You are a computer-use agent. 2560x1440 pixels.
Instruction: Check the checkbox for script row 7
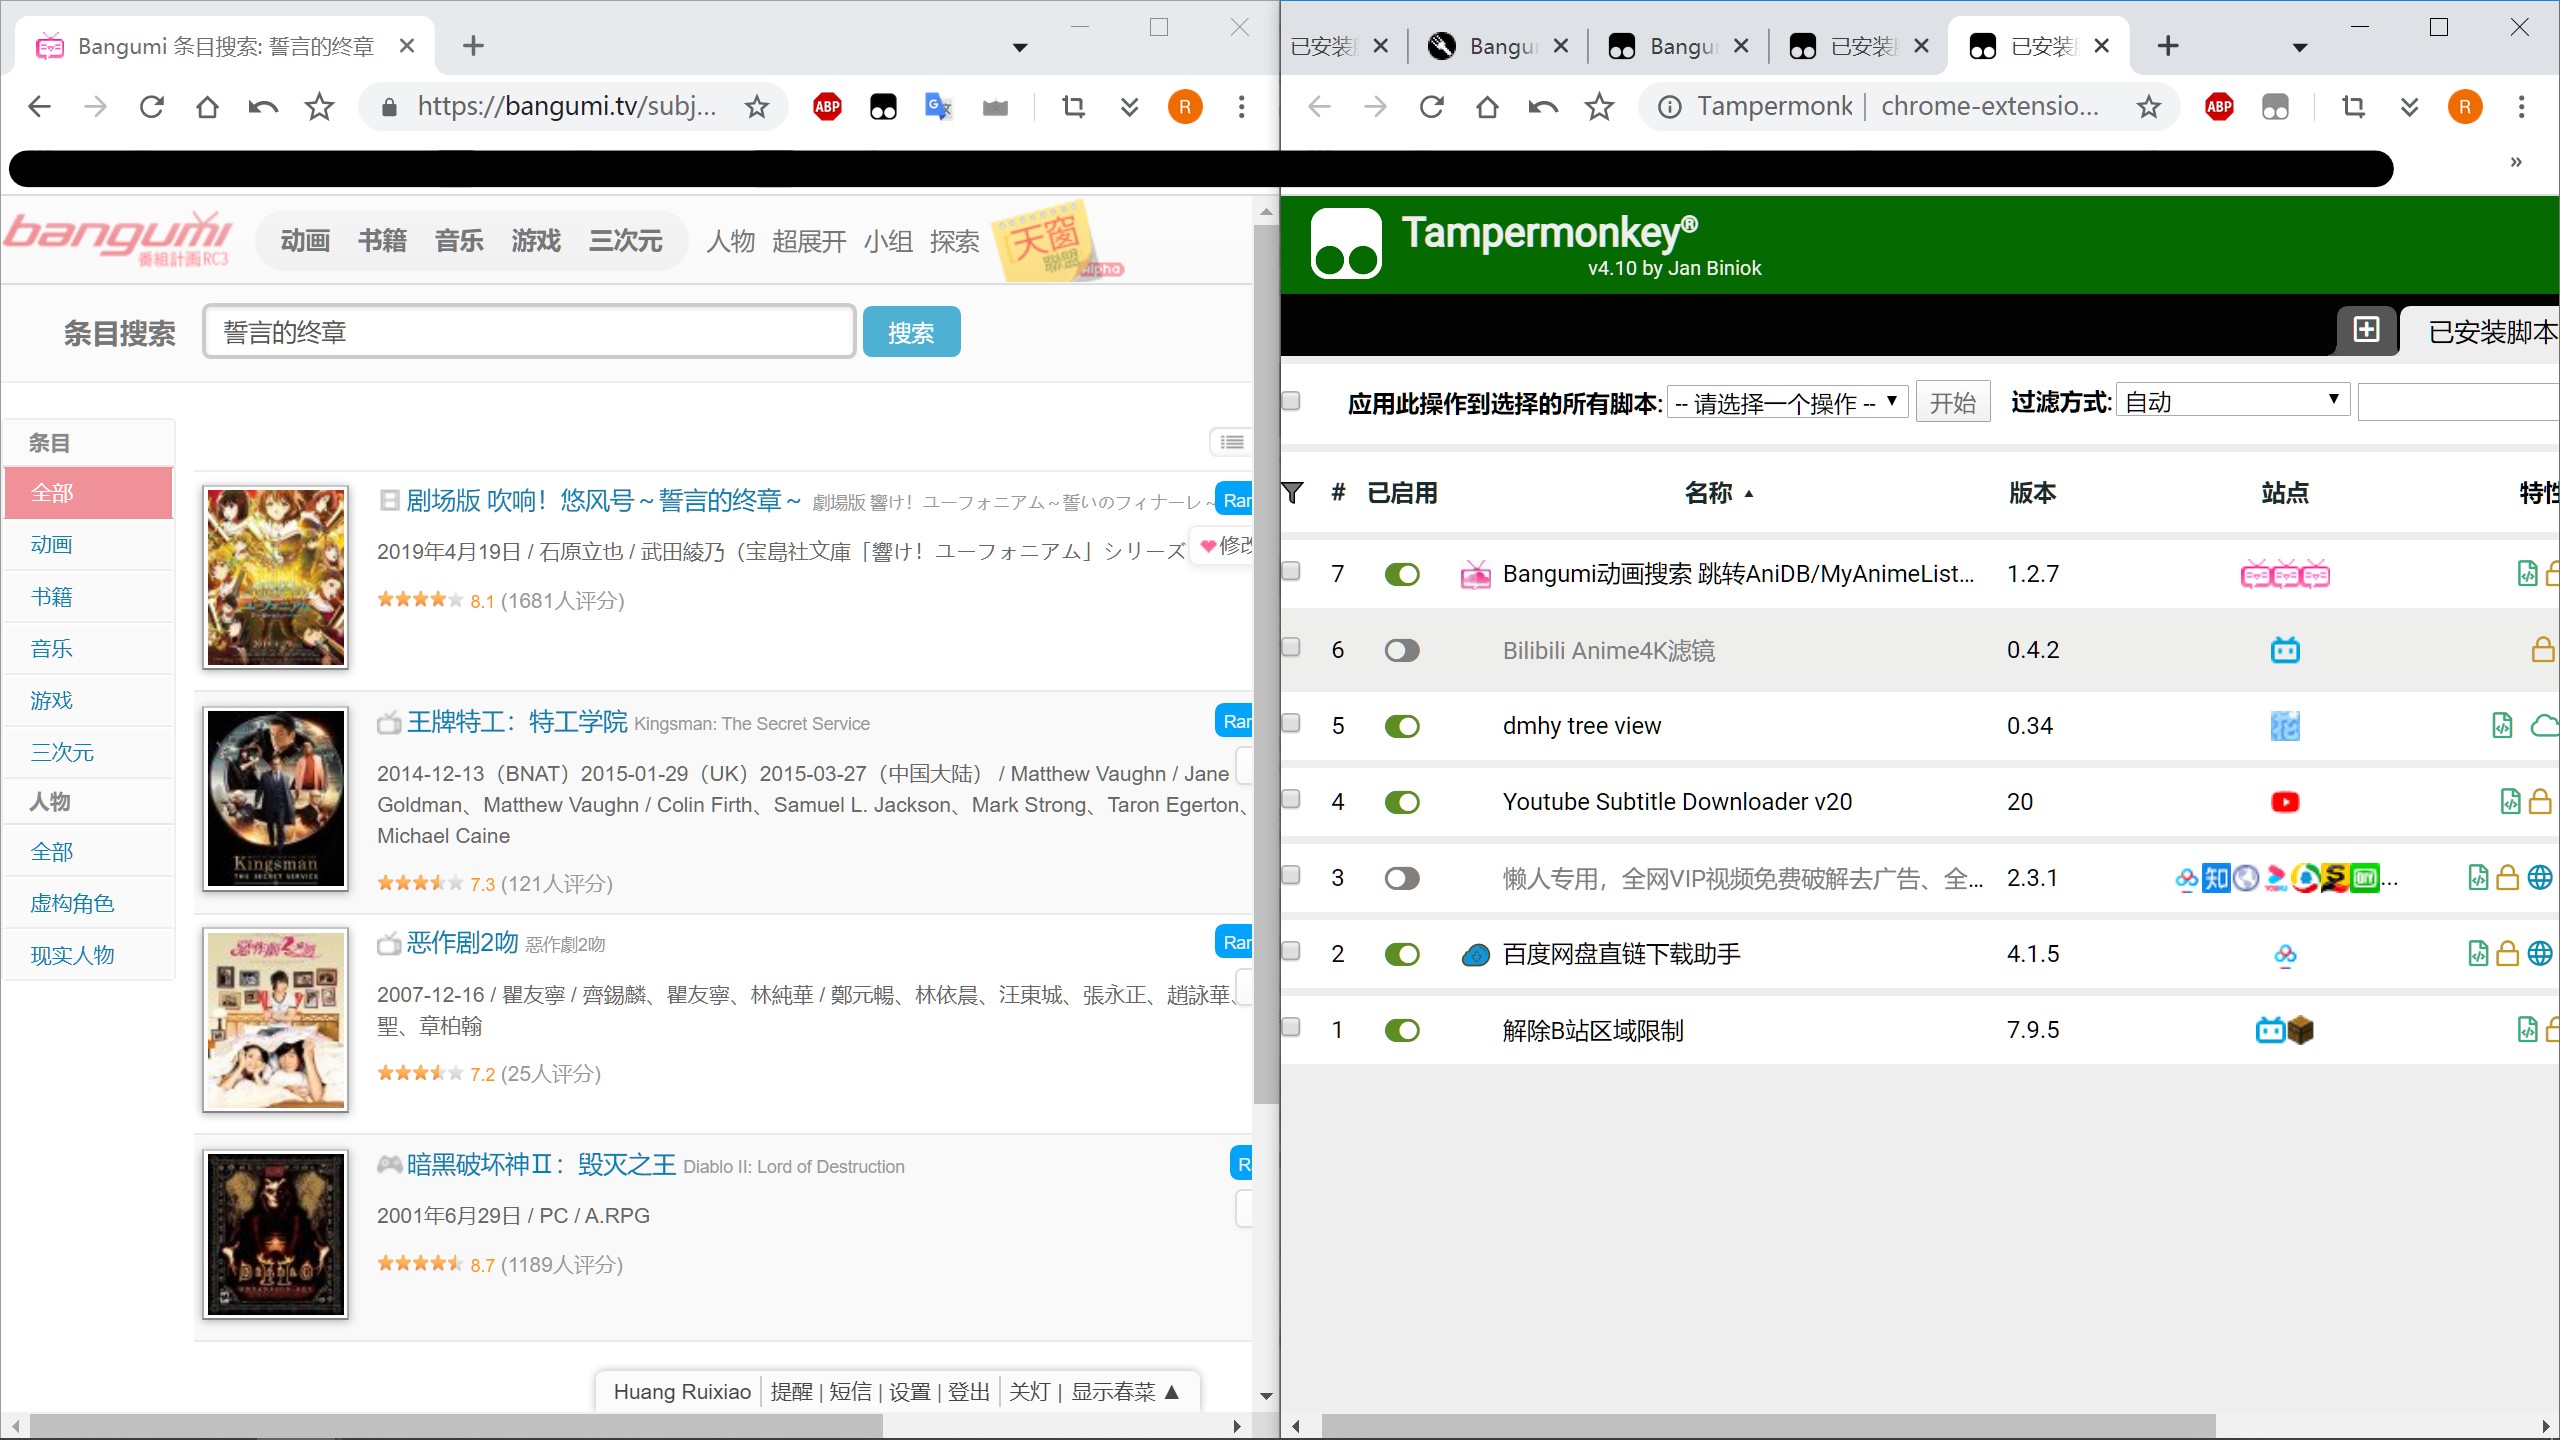1291,570
